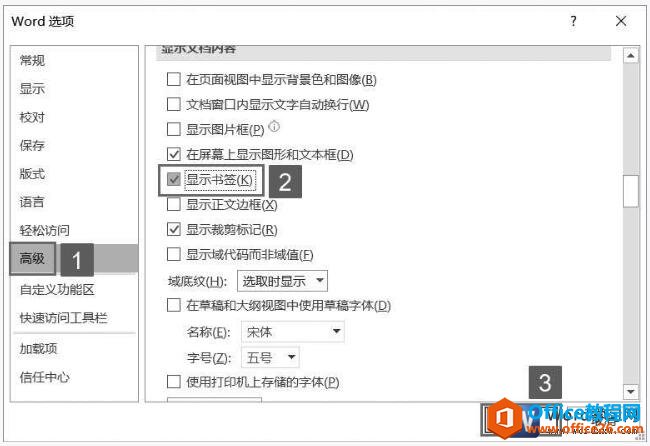Uncheck 在屏幕上显示图形和文本框
This screenshot has height=446, width=650.
coord(174,154)
